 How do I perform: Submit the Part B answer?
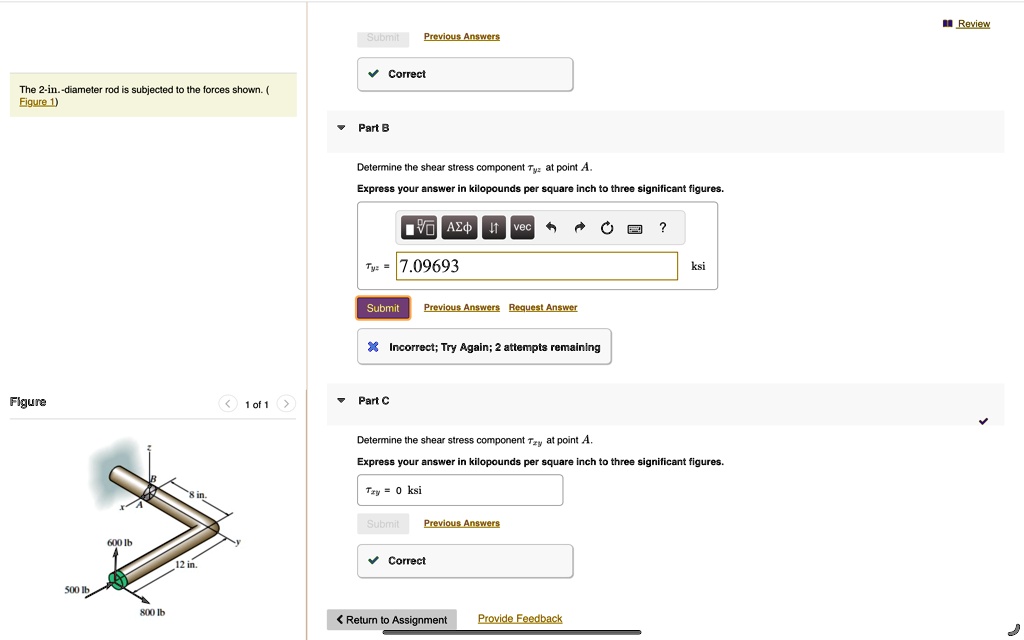[383, 308]
